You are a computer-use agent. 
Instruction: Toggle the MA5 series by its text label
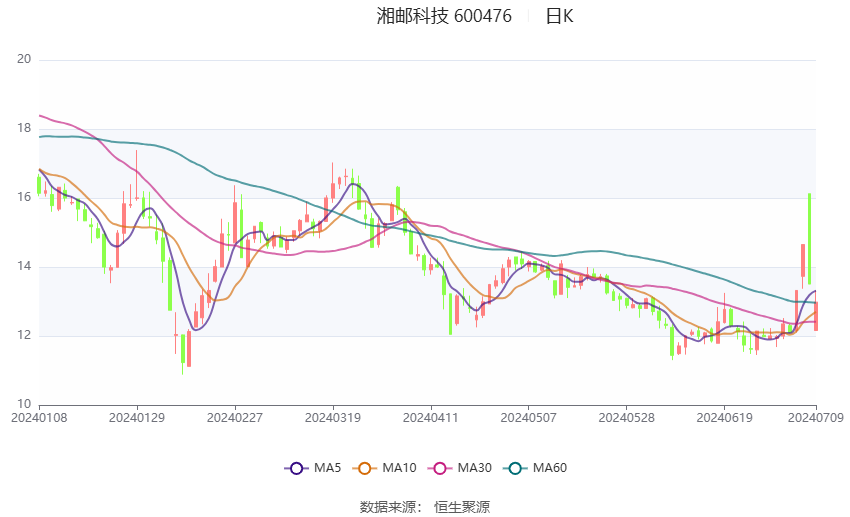tap(327, 468)
